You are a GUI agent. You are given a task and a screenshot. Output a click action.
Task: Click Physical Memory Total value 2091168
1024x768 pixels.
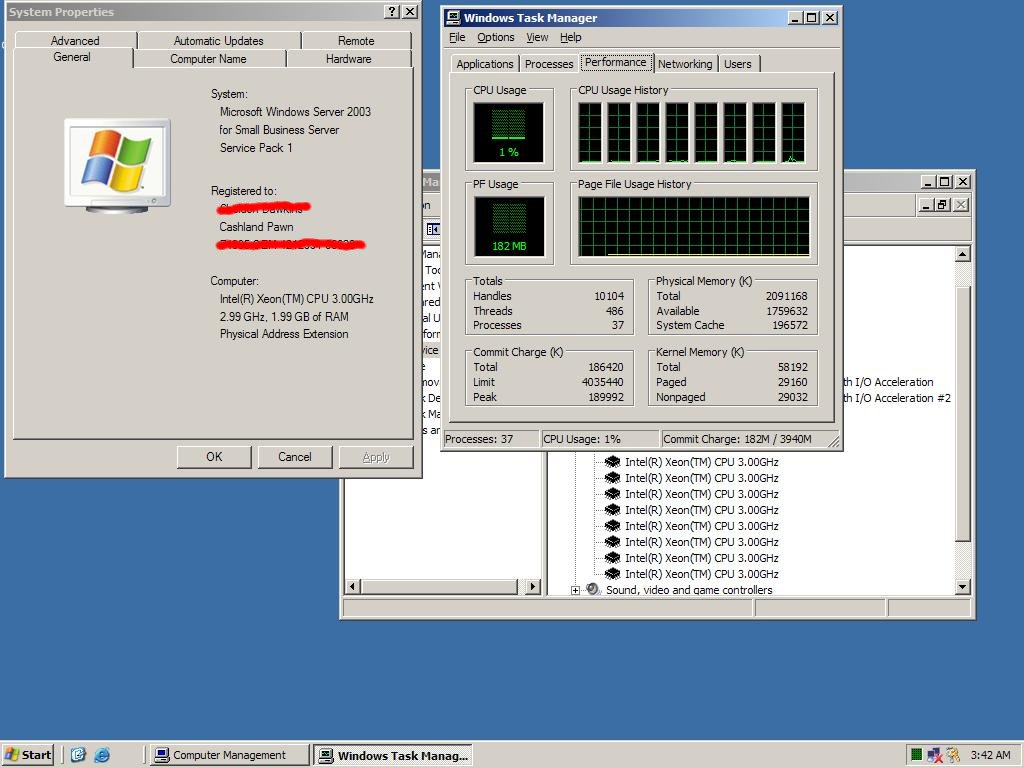click(x=786, y=296)
